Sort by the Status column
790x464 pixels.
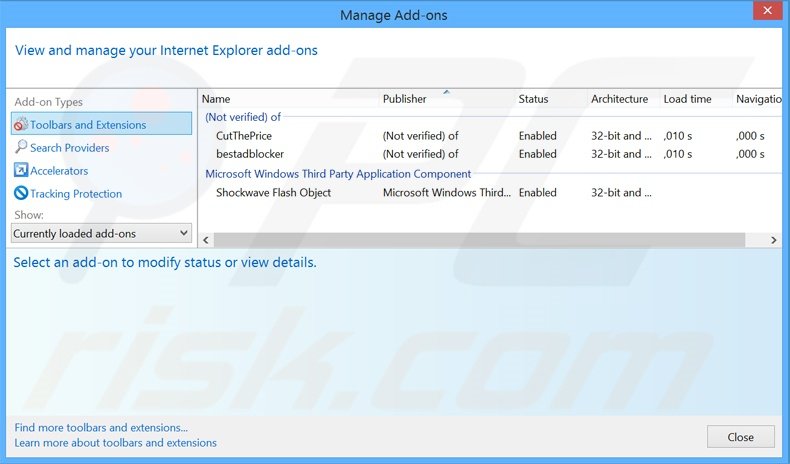coord(533,99)
